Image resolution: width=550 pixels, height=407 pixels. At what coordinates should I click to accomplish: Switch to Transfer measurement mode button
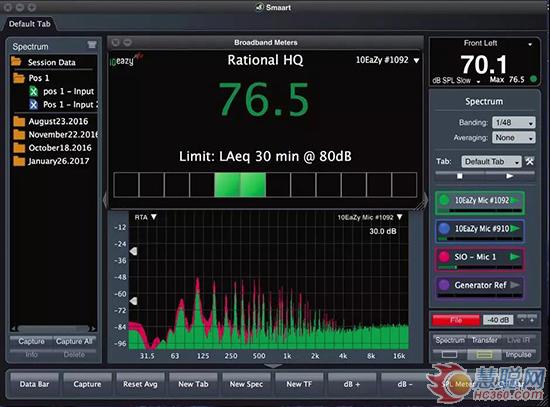pyautogui.click(x=484, y=340)
